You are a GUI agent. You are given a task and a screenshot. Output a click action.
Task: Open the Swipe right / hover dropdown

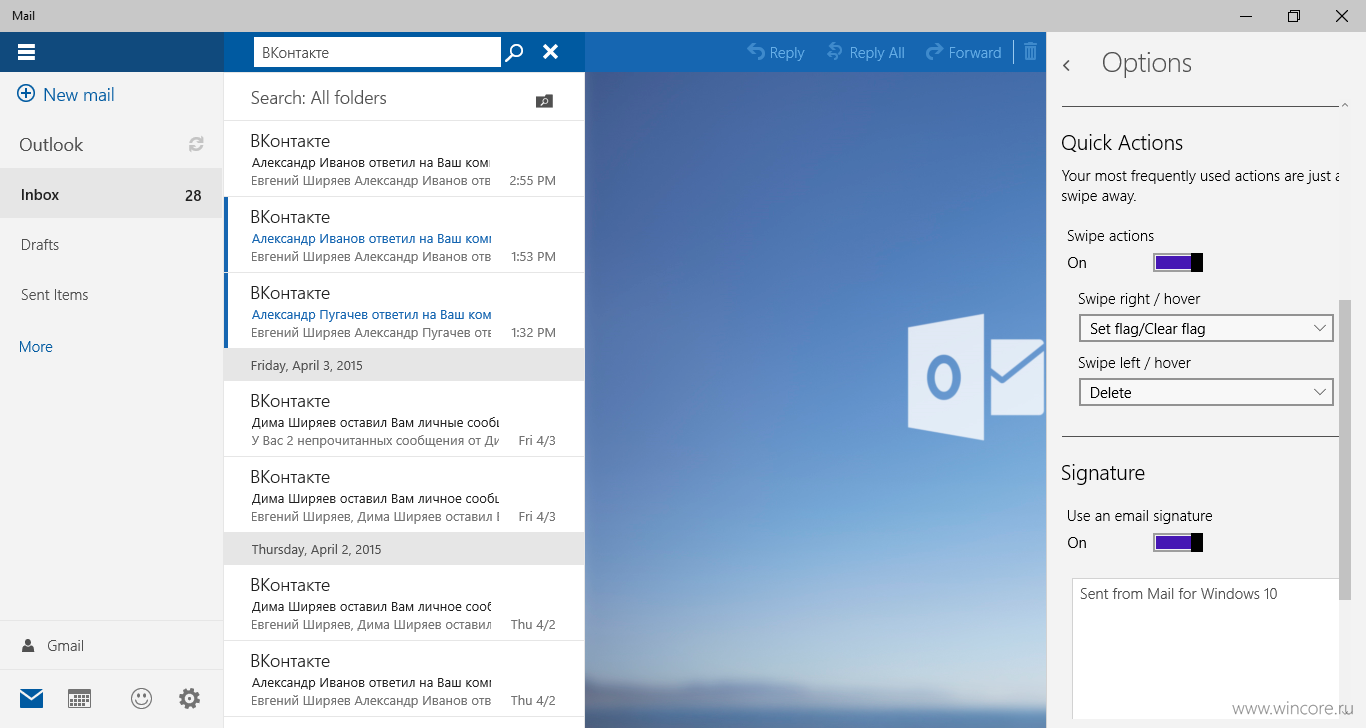click(1206, 329)
